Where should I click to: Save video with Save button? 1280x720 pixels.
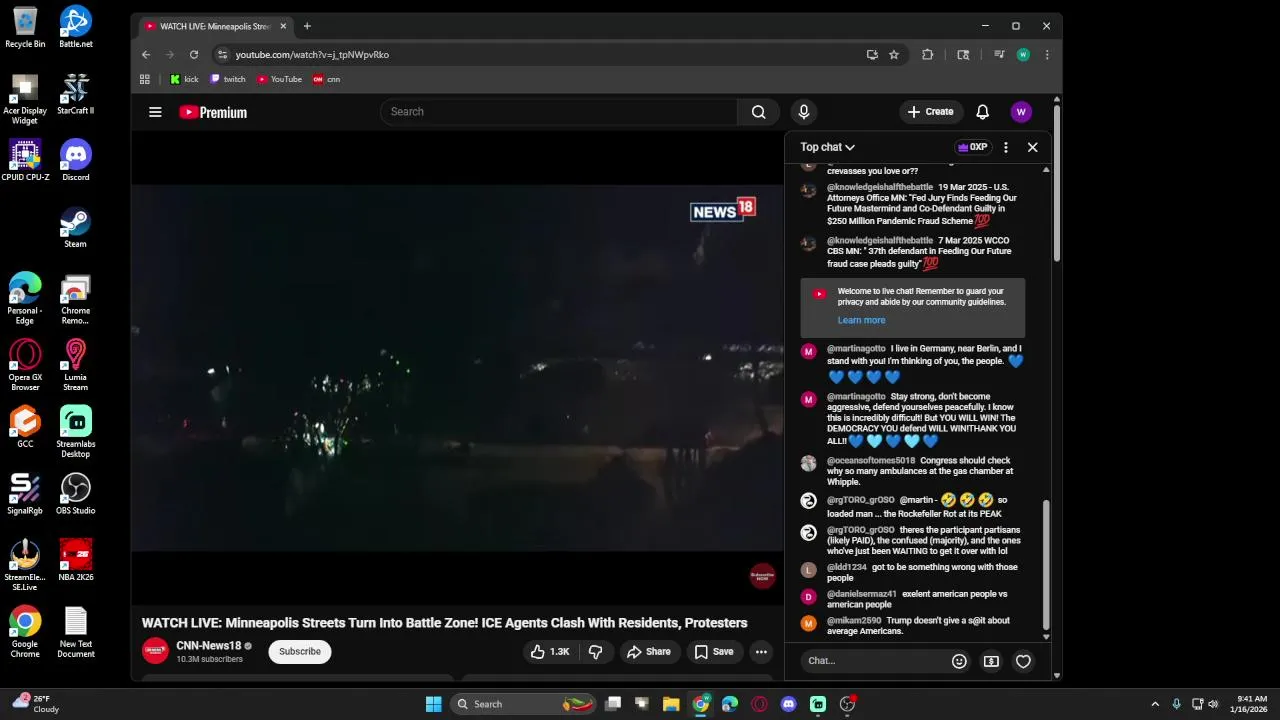(714, 652)
